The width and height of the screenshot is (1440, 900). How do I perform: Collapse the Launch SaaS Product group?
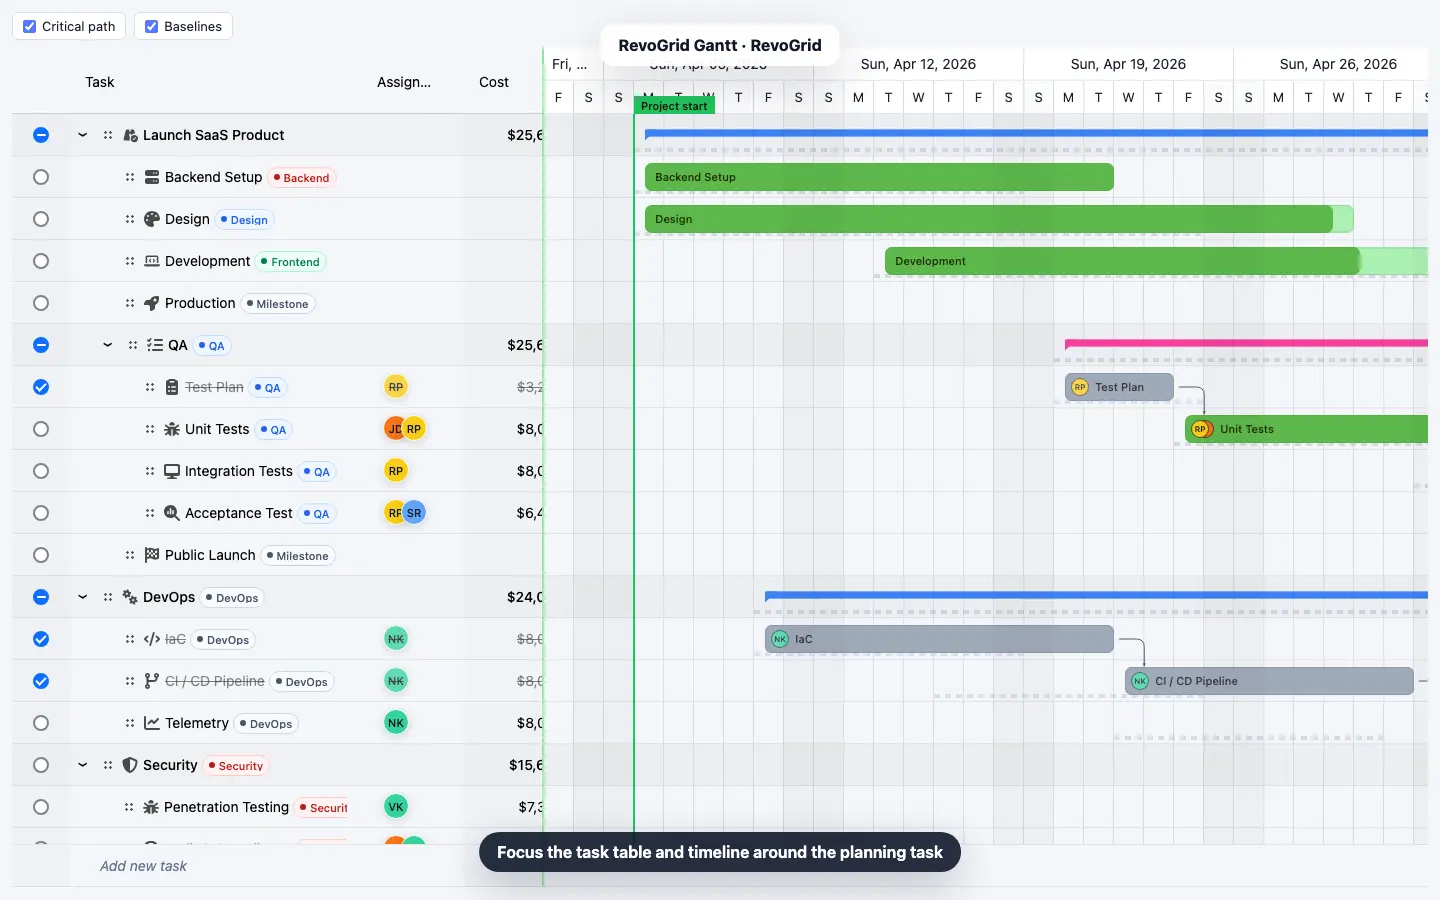coord(83,135)
